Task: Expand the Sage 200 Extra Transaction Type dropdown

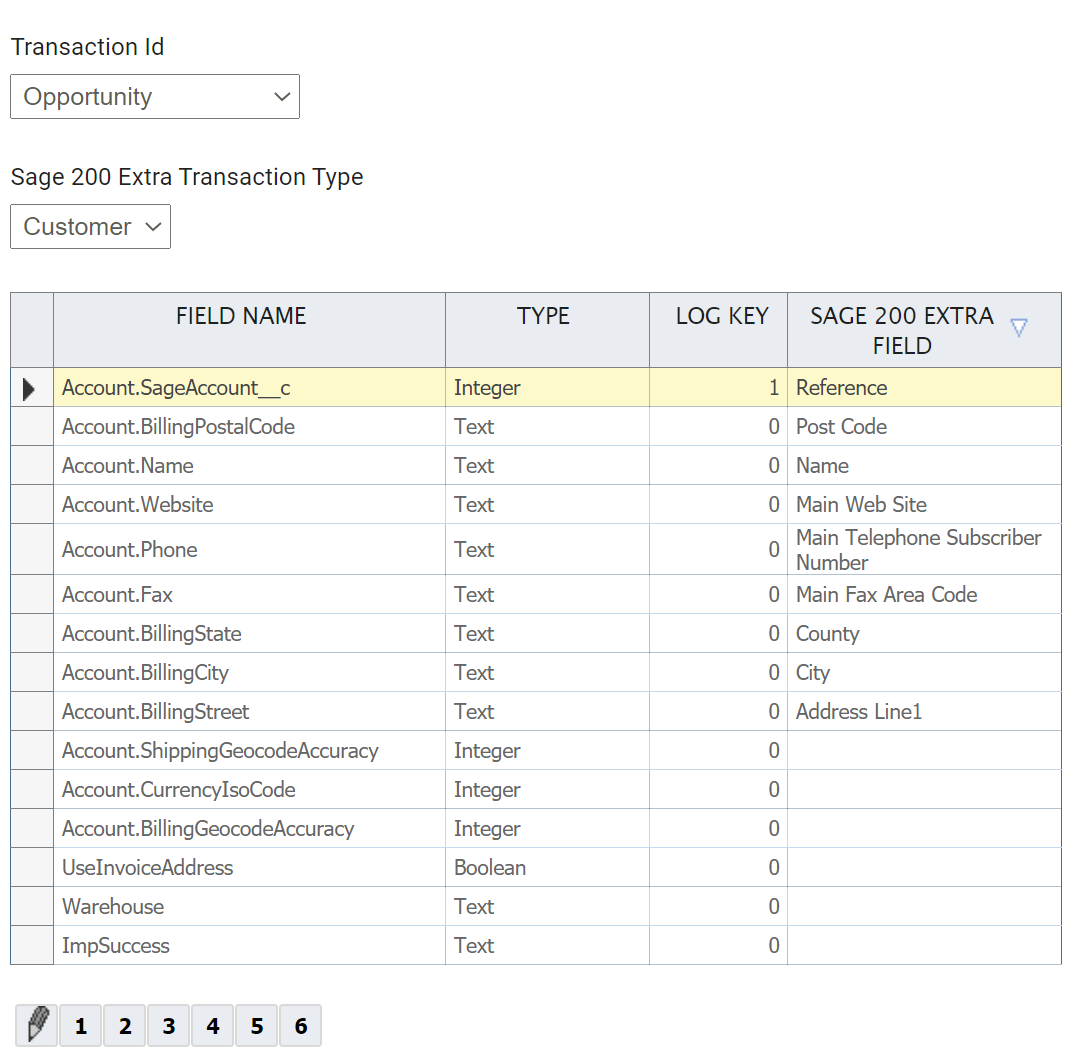Action: [91, 227]
